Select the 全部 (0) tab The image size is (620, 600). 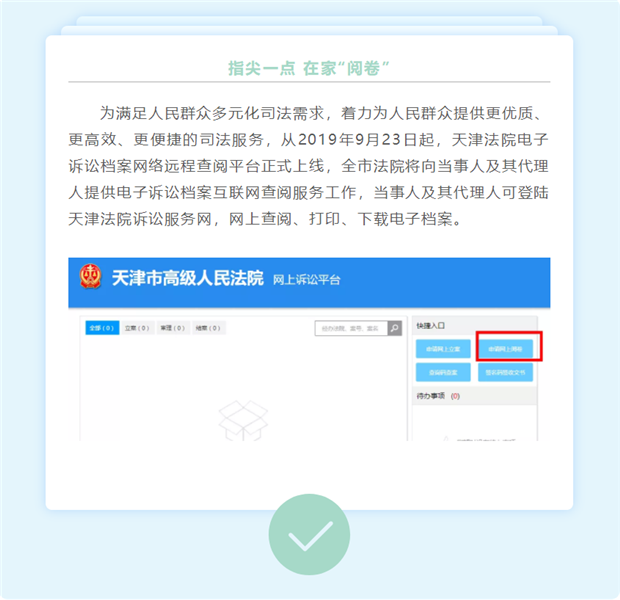[x=102, y=328]
